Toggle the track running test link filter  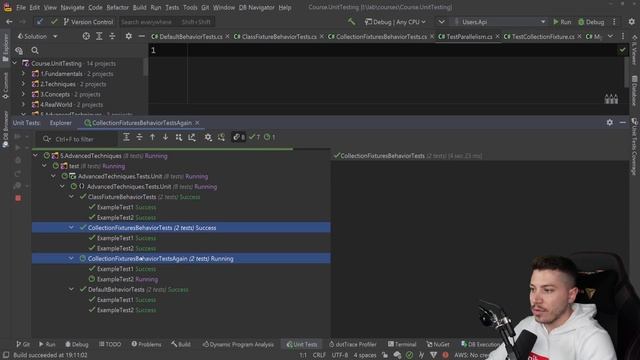[239, 138]
